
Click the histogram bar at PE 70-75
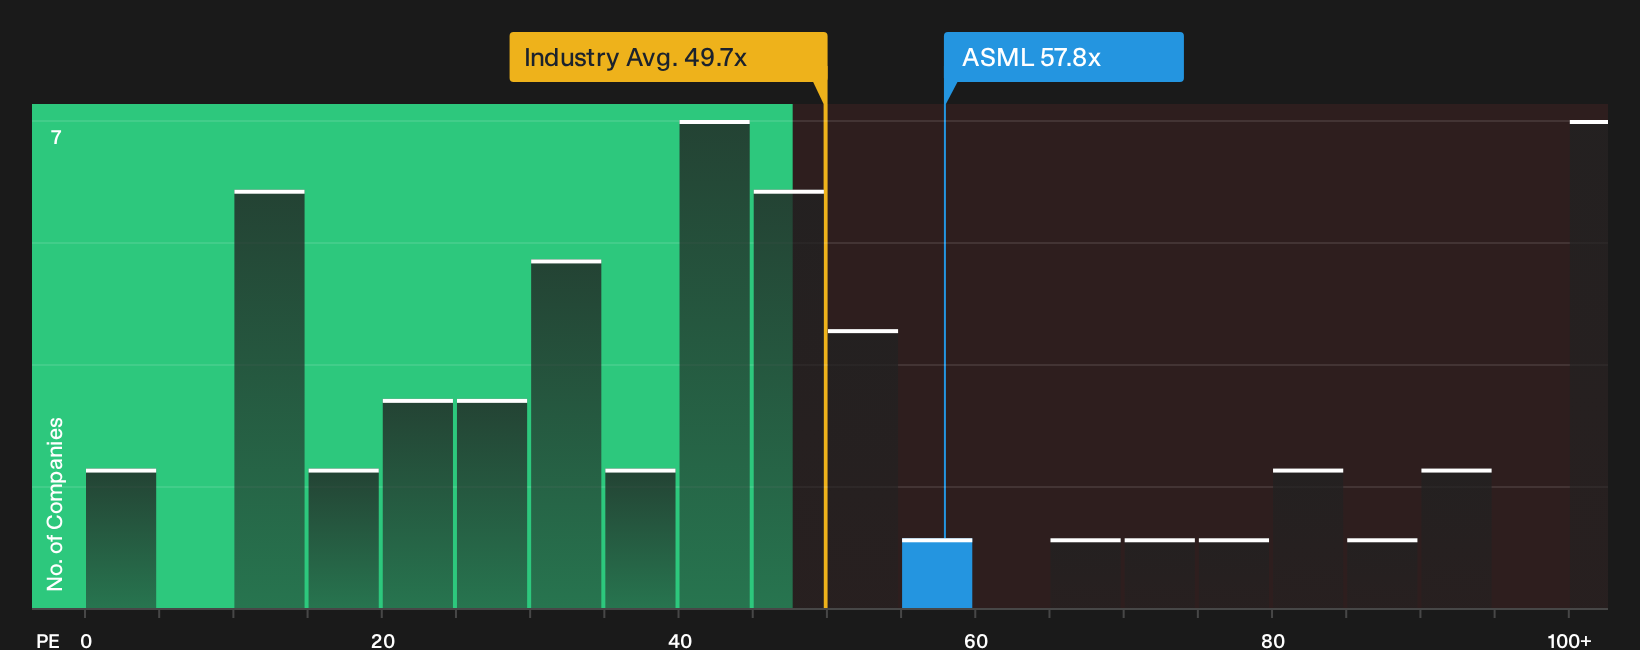pyautogui.click(x=1159, y=574)
